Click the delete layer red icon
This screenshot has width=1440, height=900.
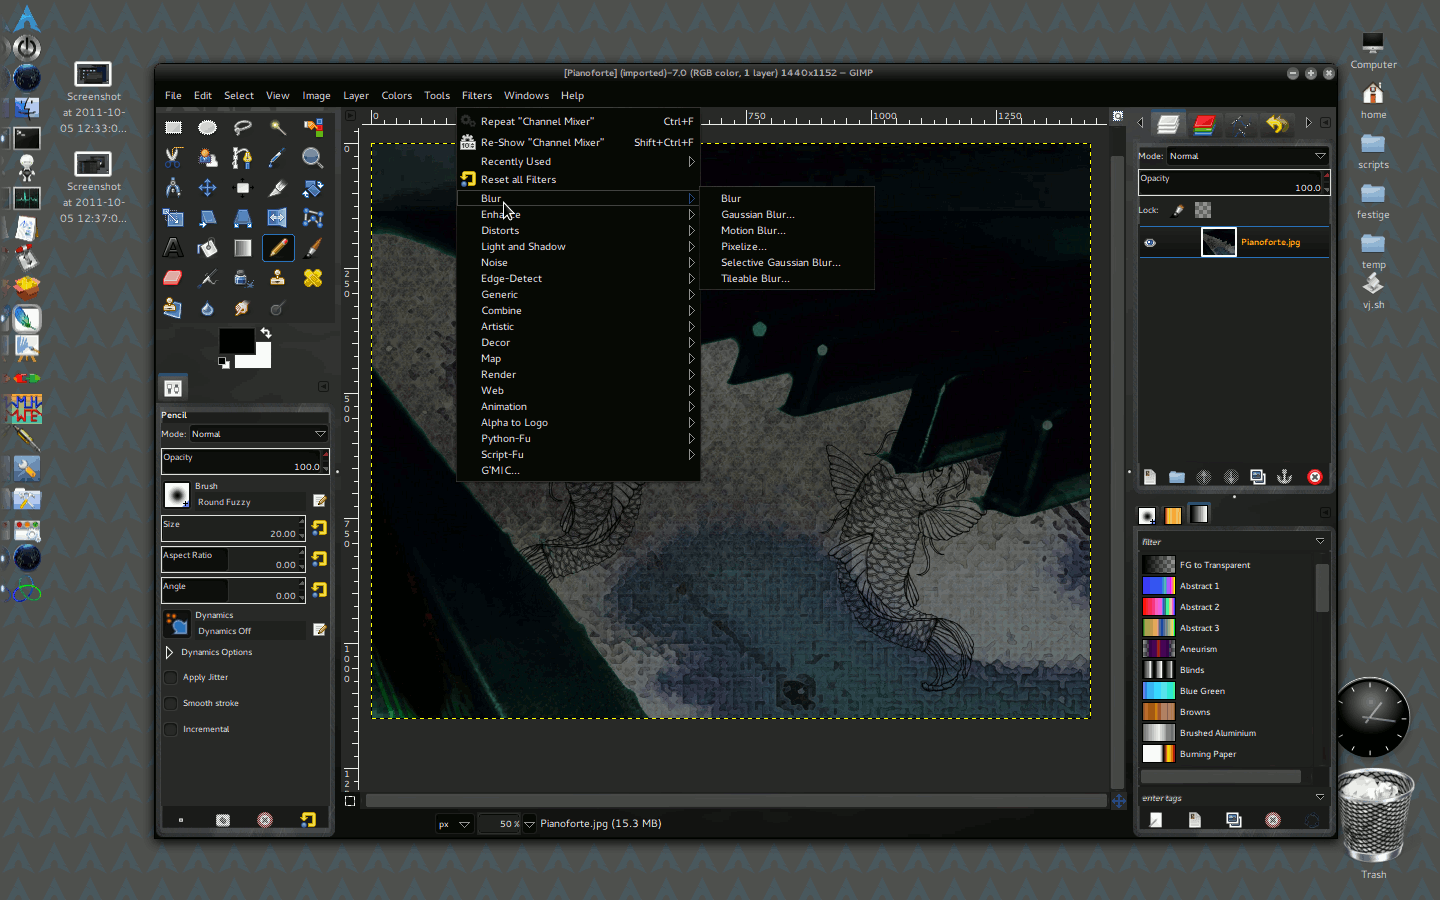pos(1315,477)
